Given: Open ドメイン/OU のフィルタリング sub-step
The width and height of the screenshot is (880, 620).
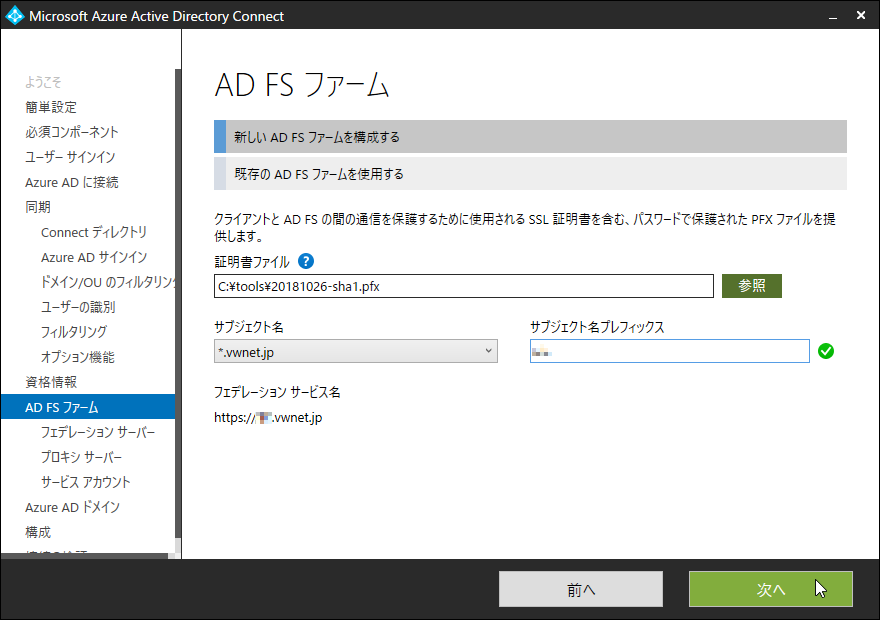Looking at the screenshot, I should (108, 282).
